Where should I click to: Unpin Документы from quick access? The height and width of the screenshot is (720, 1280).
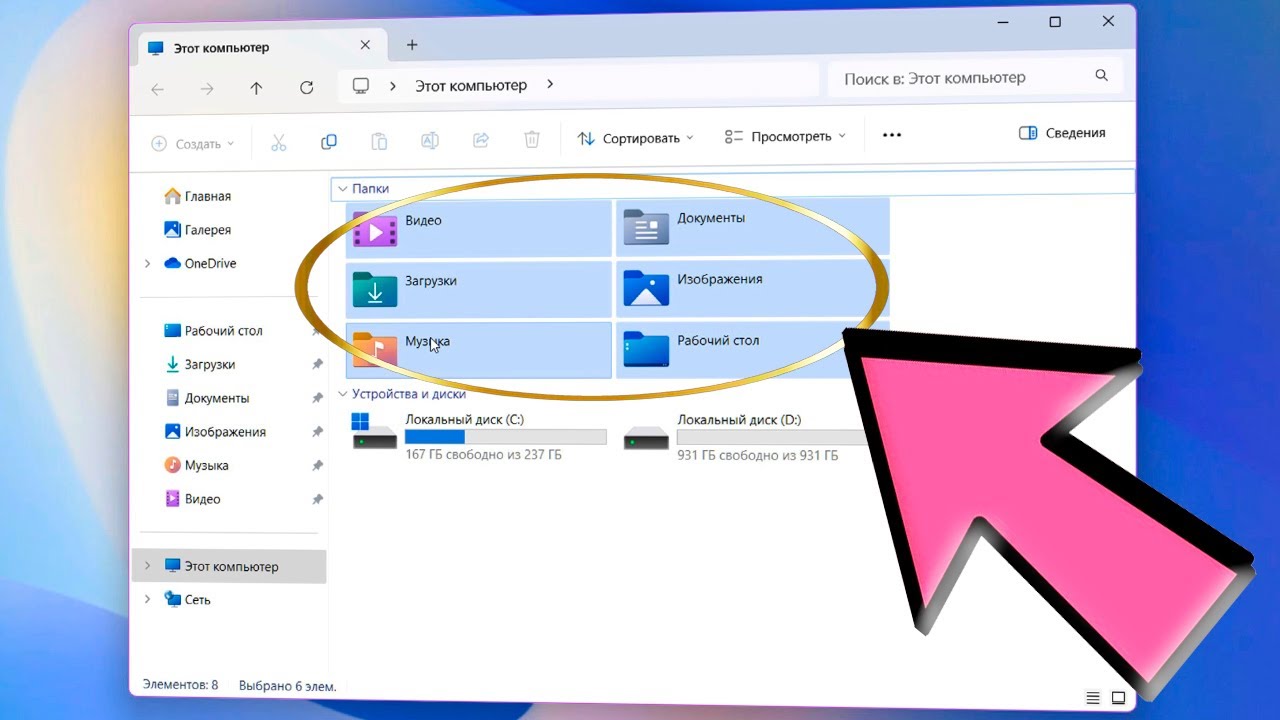point(317,398)
